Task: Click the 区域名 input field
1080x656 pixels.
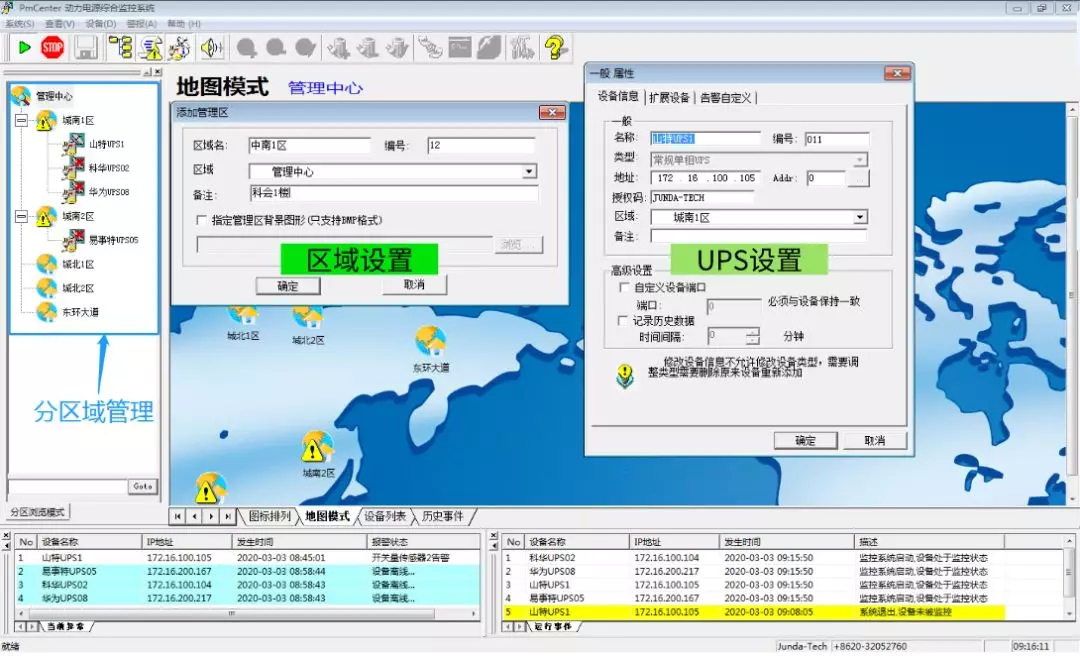Action: pos(310,146)
